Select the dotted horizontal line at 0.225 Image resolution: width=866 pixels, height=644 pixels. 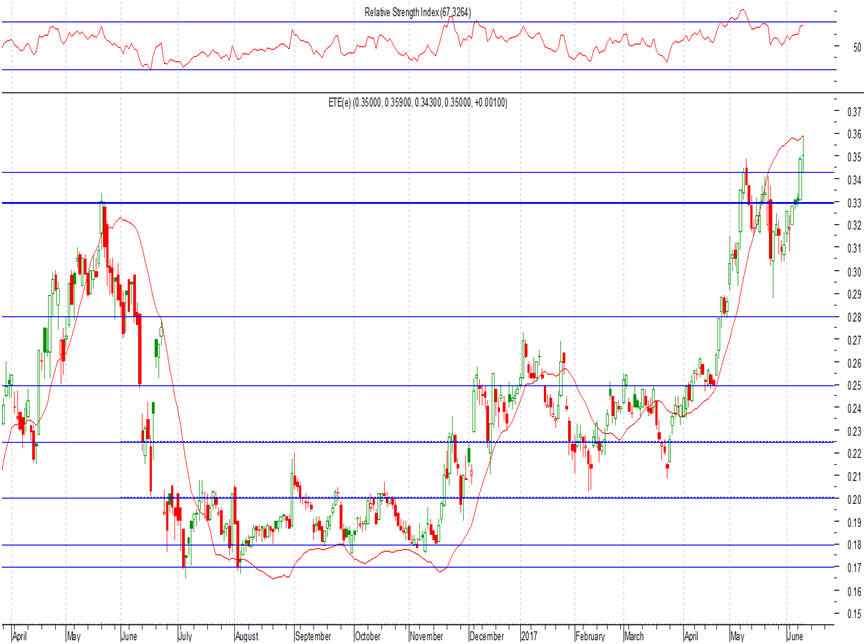[x=475, y=442]
